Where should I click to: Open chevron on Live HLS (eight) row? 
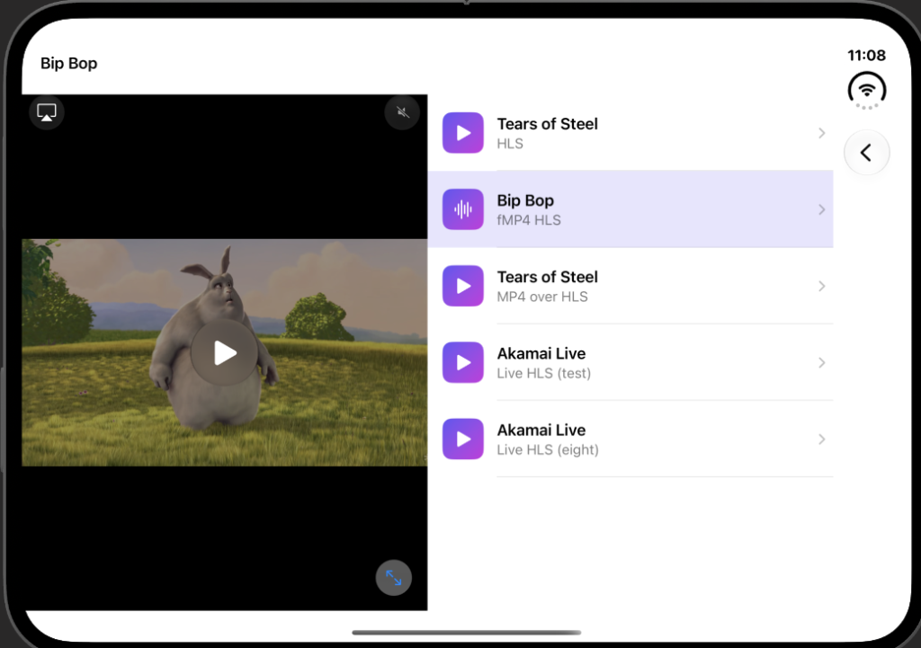[822, 439]
